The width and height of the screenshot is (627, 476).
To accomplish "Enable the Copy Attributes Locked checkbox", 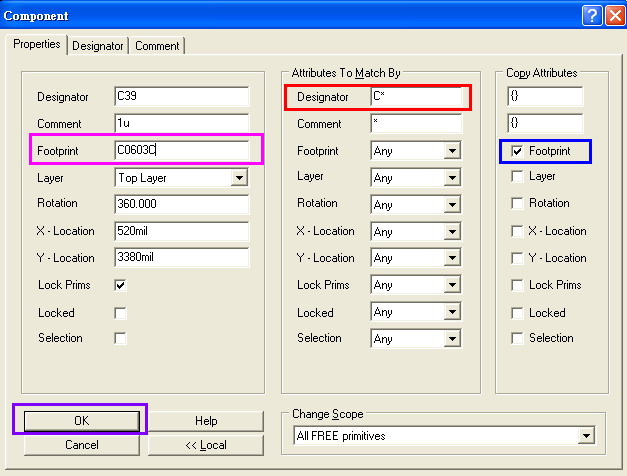I will [517, 313].
